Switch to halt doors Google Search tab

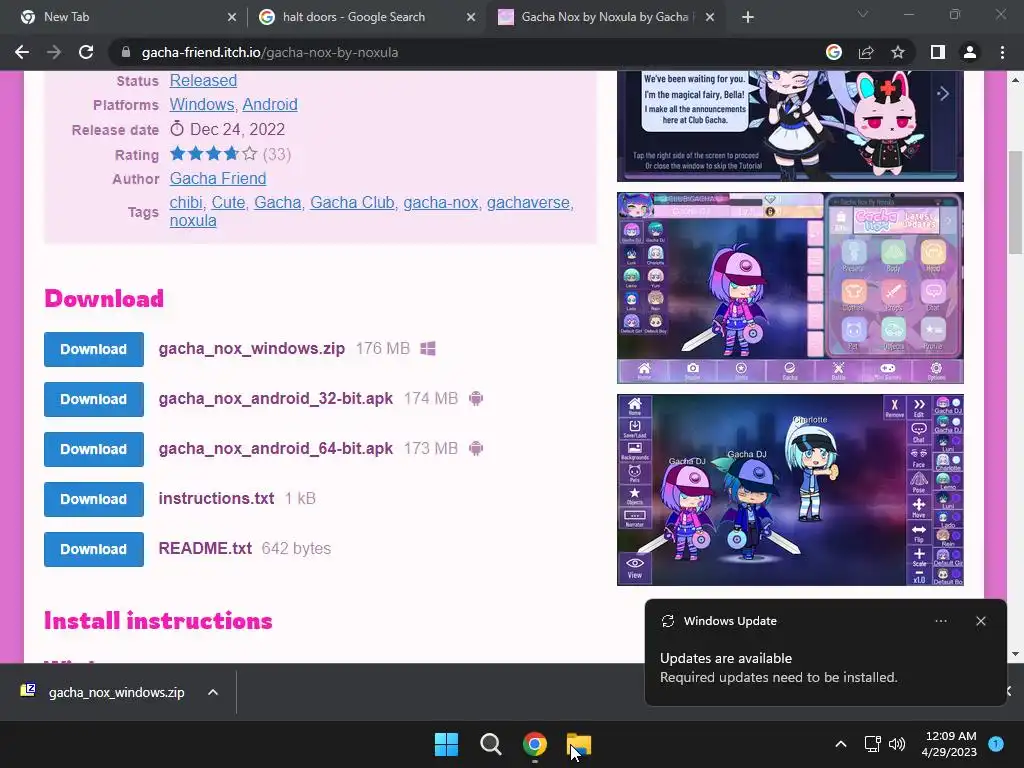coord(366,17)
